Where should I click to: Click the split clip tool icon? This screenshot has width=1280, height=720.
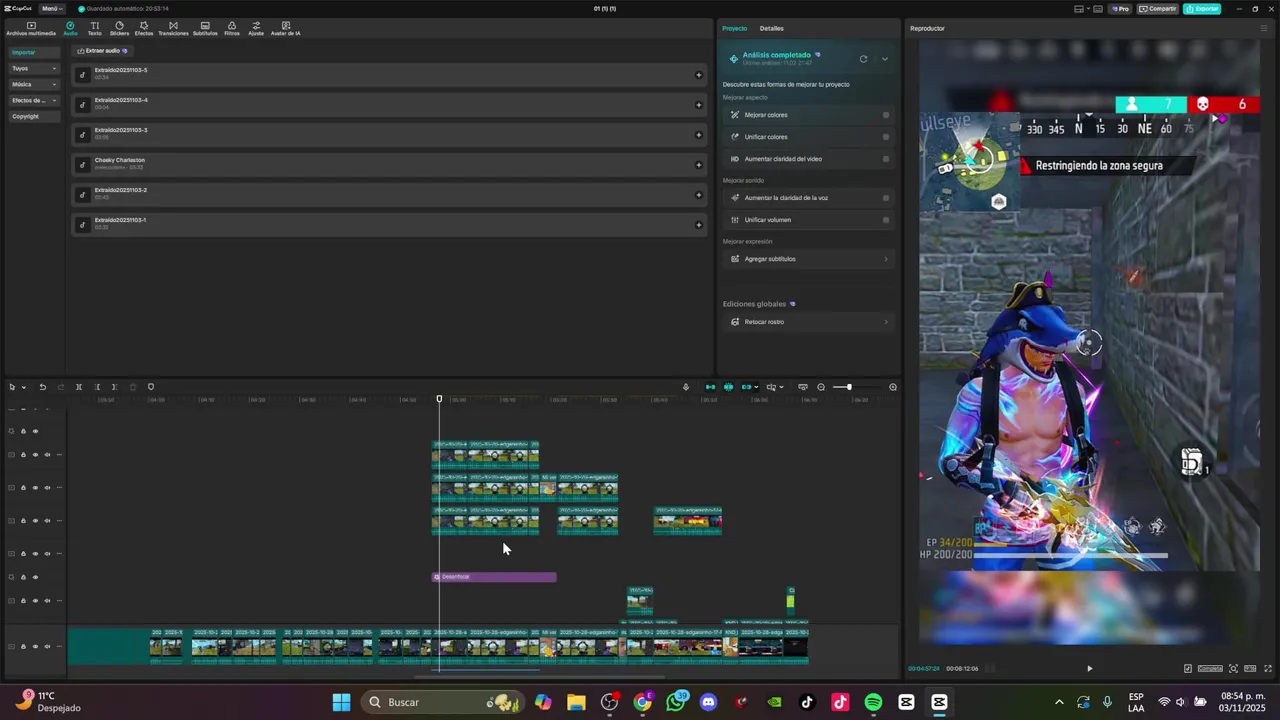pos(79,387)
